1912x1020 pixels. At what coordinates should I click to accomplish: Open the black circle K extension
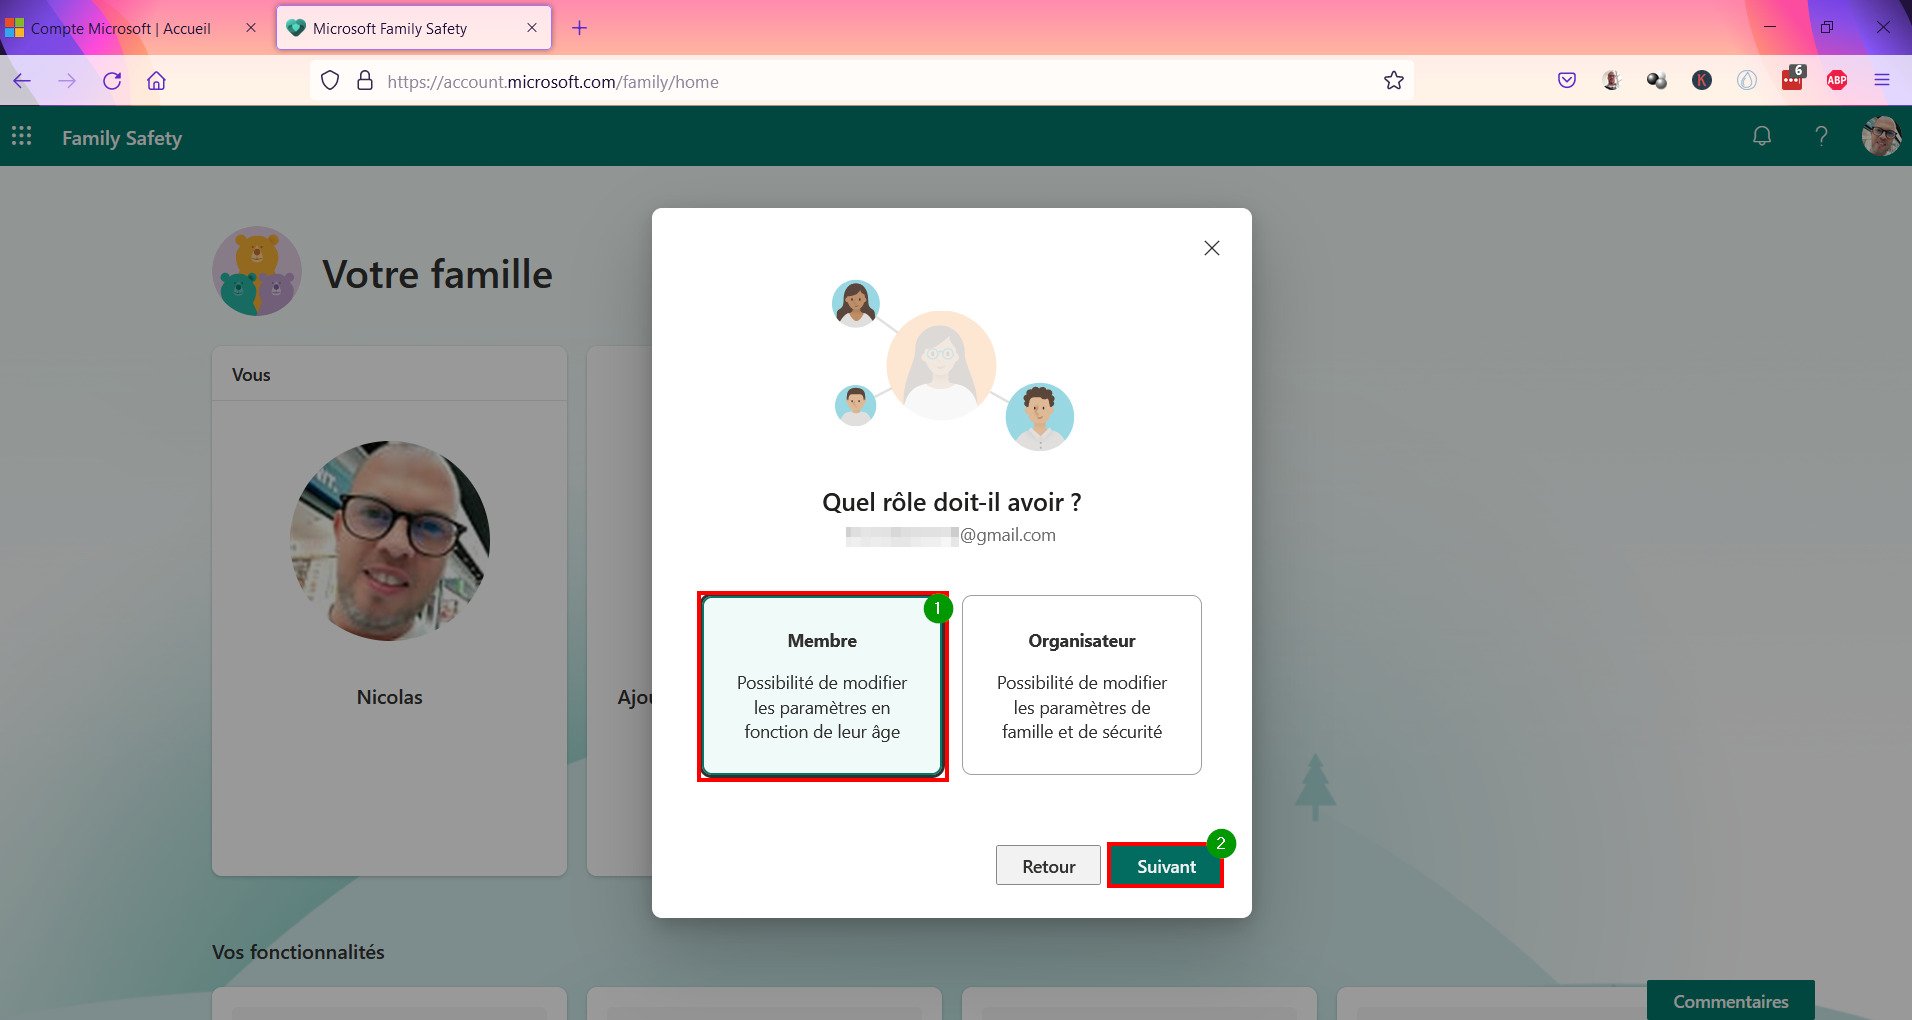pos(1702,81)
